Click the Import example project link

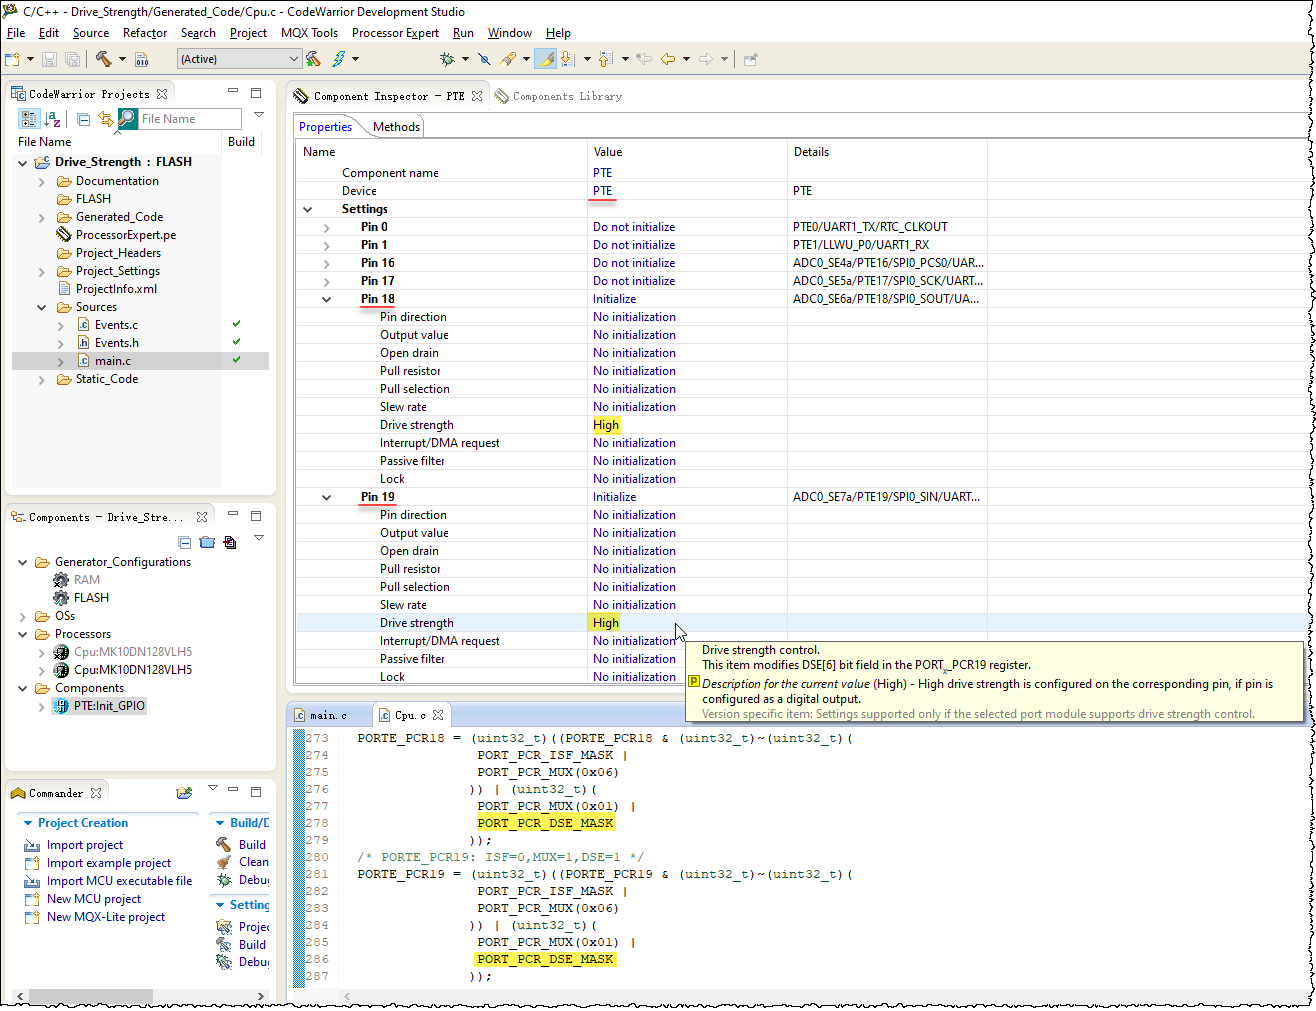click(108, 863)
